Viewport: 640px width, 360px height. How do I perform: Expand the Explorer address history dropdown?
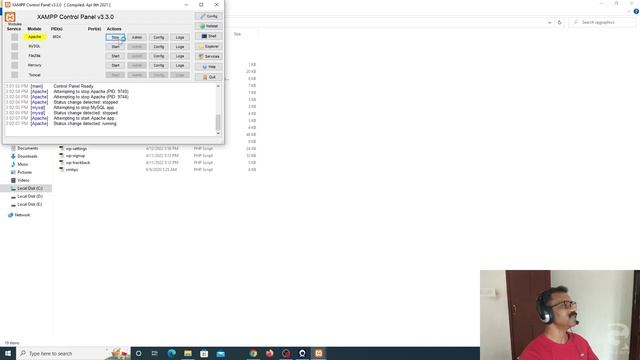pyautogui.click(x=549, y=22)
